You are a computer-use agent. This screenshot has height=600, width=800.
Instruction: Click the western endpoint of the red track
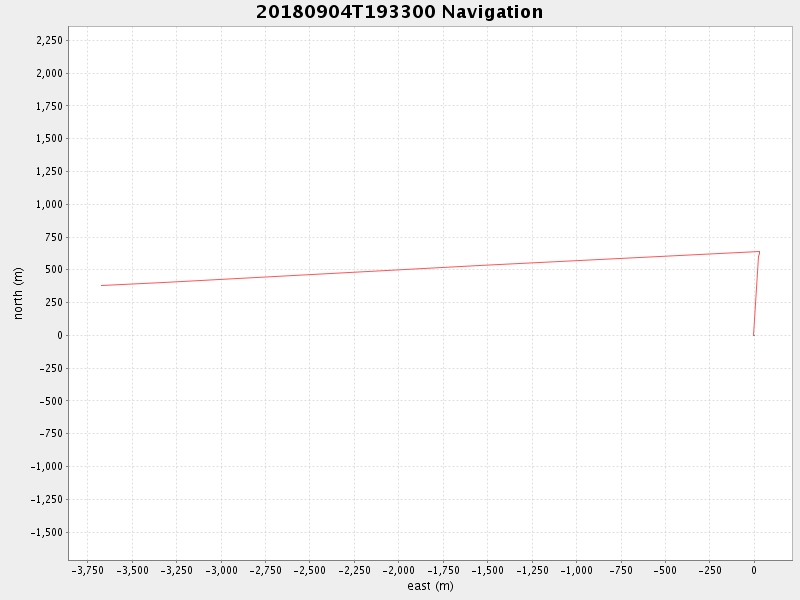102,285
